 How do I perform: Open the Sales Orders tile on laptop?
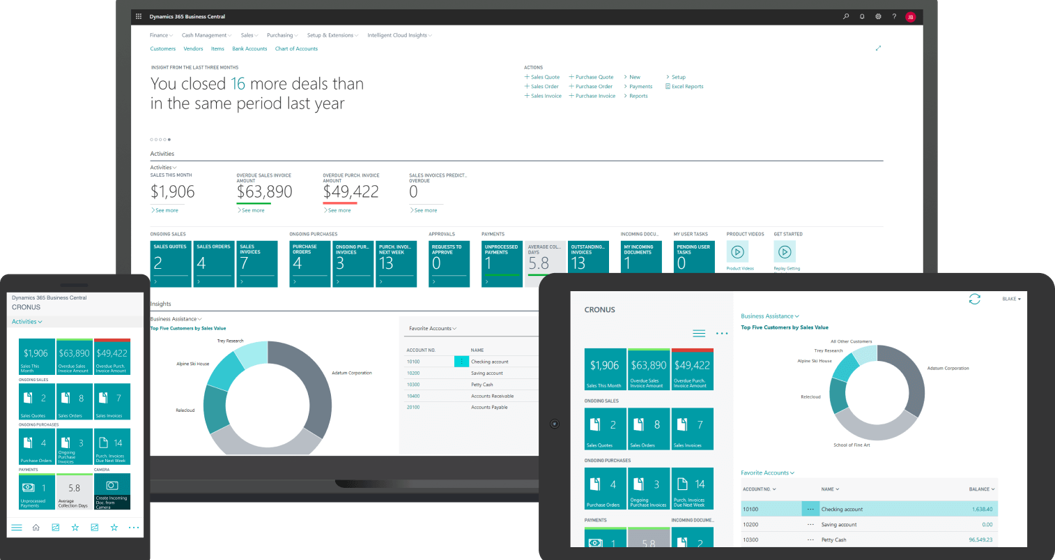pos(214,263)
